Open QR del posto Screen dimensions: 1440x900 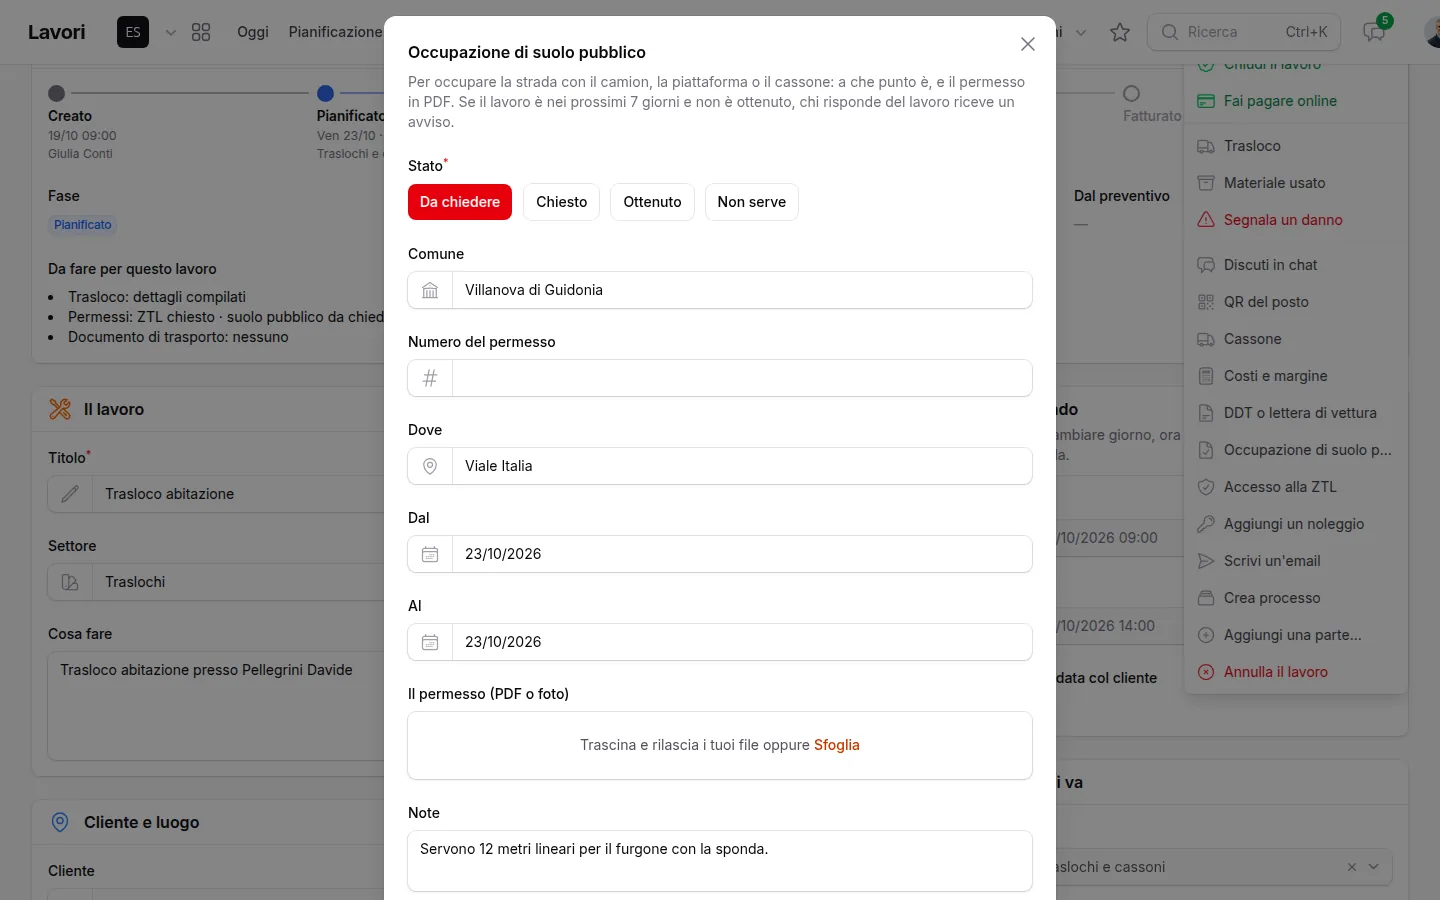point(1296,302)
